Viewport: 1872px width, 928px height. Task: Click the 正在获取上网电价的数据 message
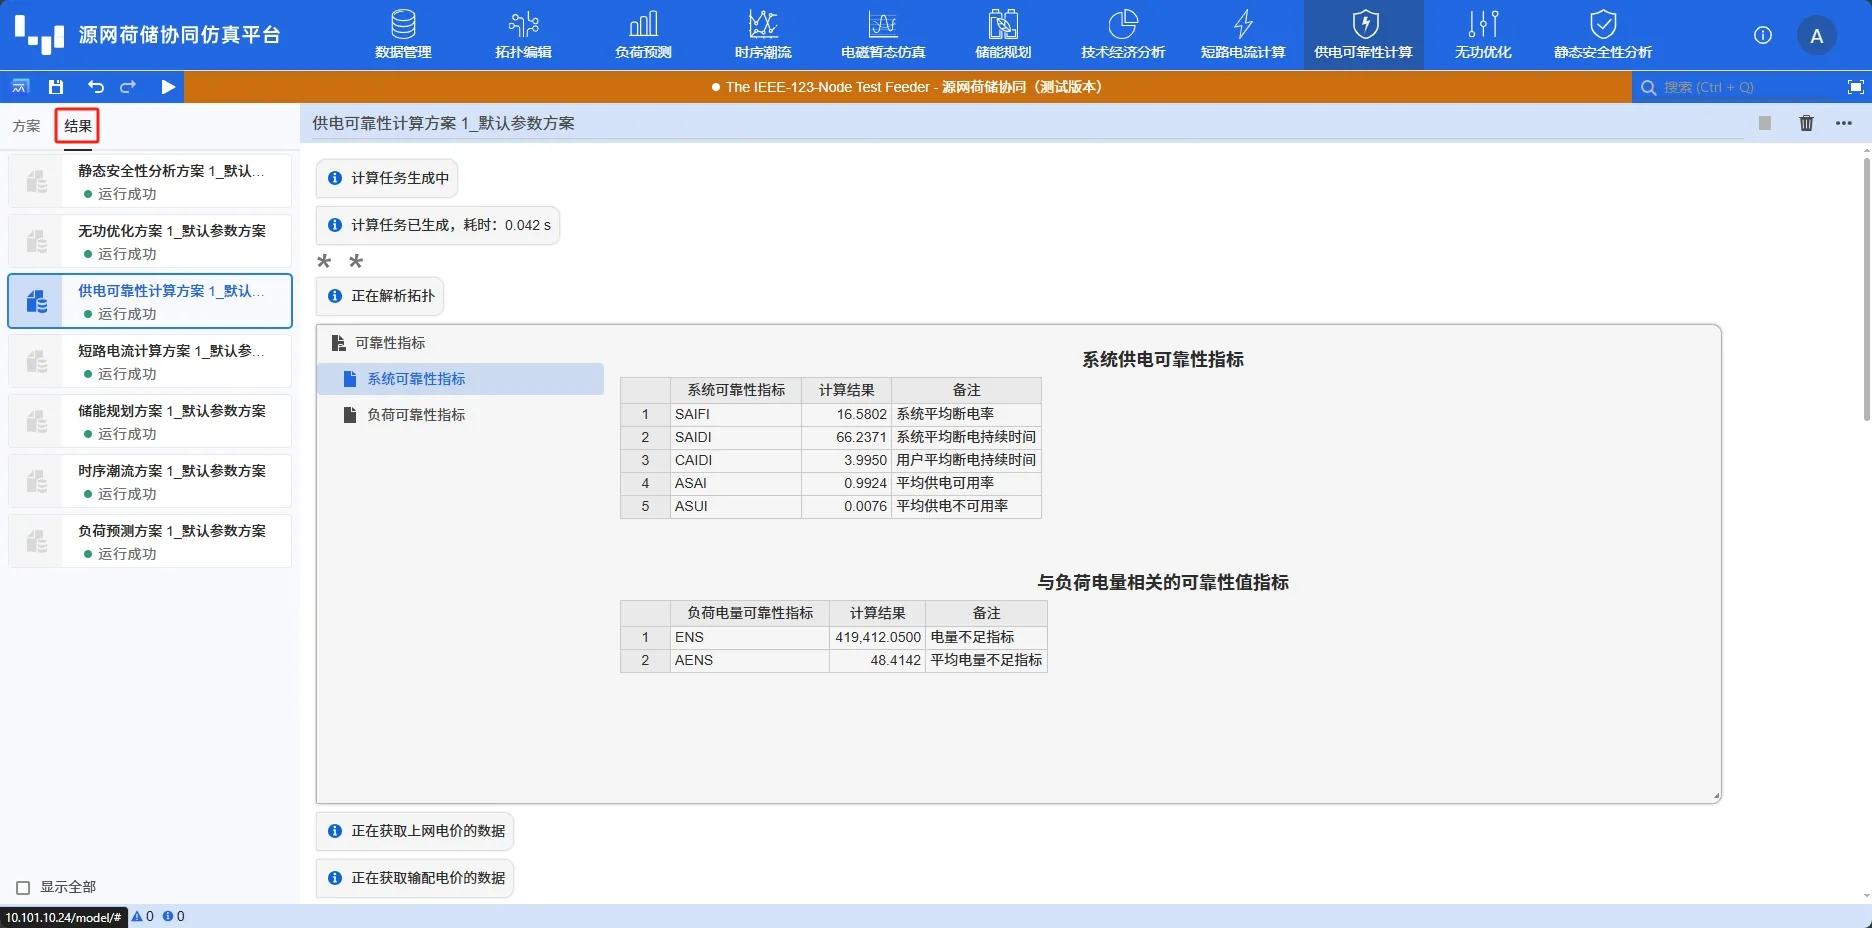coord(415,831)
